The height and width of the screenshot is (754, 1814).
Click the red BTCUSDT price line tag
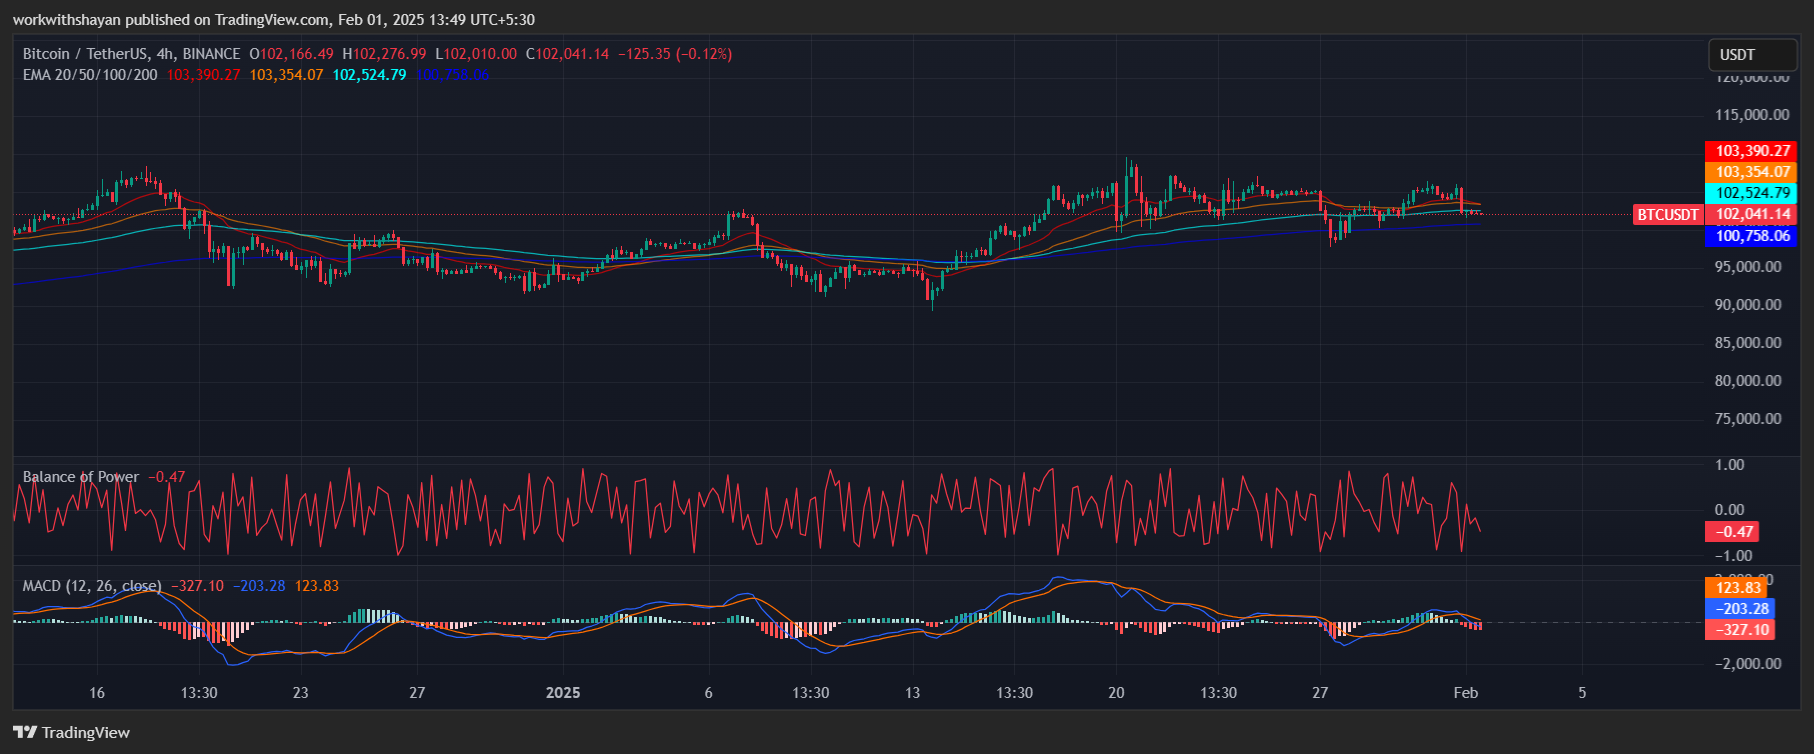pos(1667,215)
